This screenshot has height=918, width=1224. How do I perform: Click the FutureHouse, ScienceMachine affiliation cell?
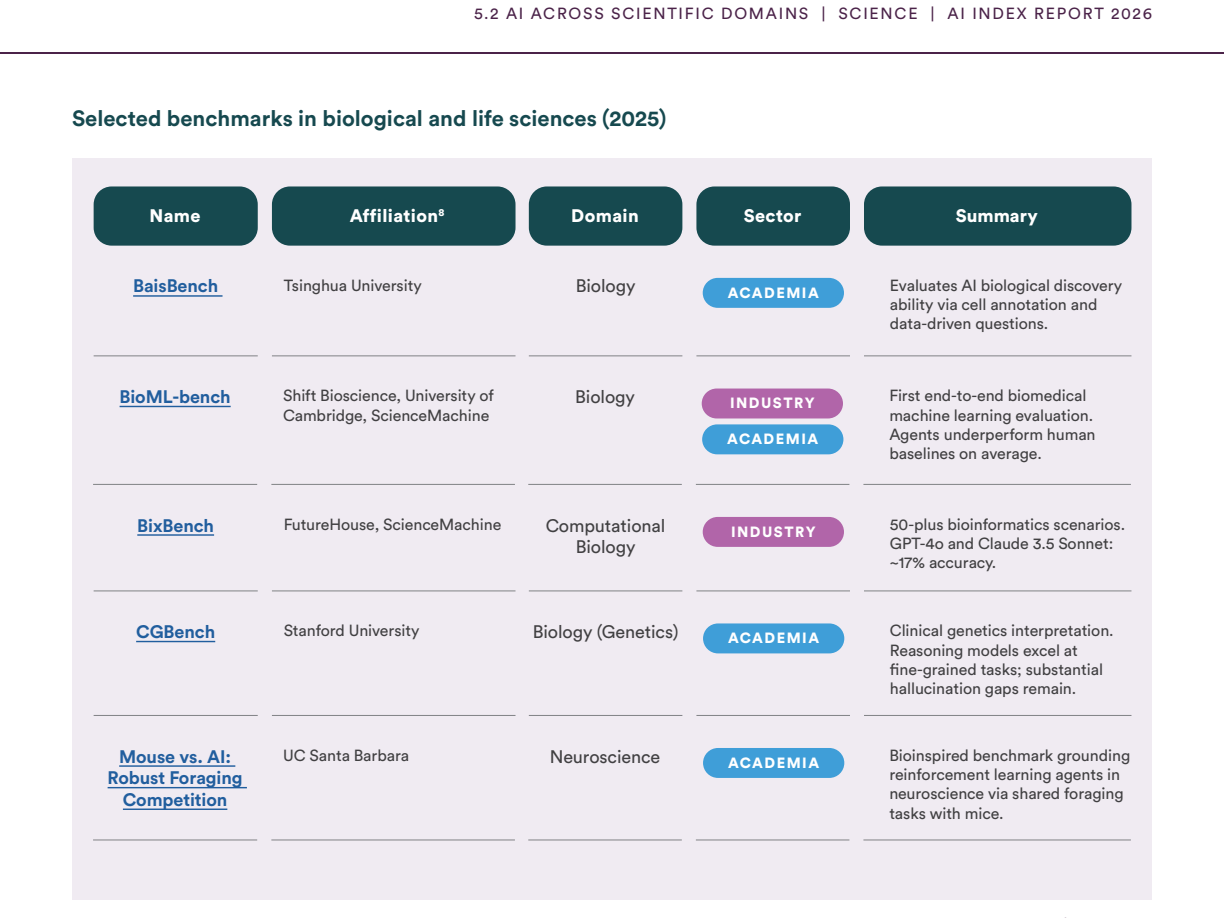pyautogui.click(x=392, y=525)
